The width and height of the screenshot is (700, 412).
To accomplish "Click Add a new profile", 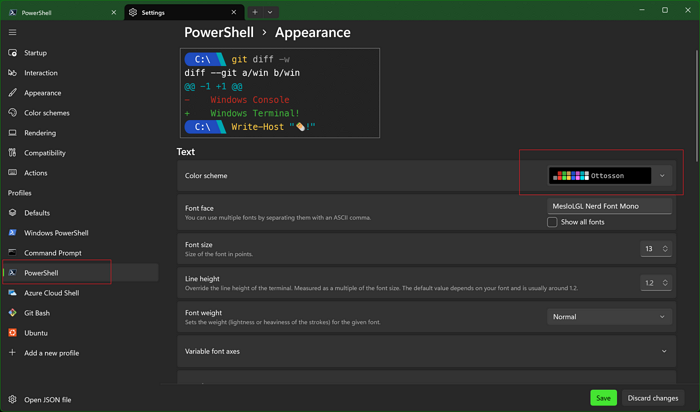I will tap(80, 352).
